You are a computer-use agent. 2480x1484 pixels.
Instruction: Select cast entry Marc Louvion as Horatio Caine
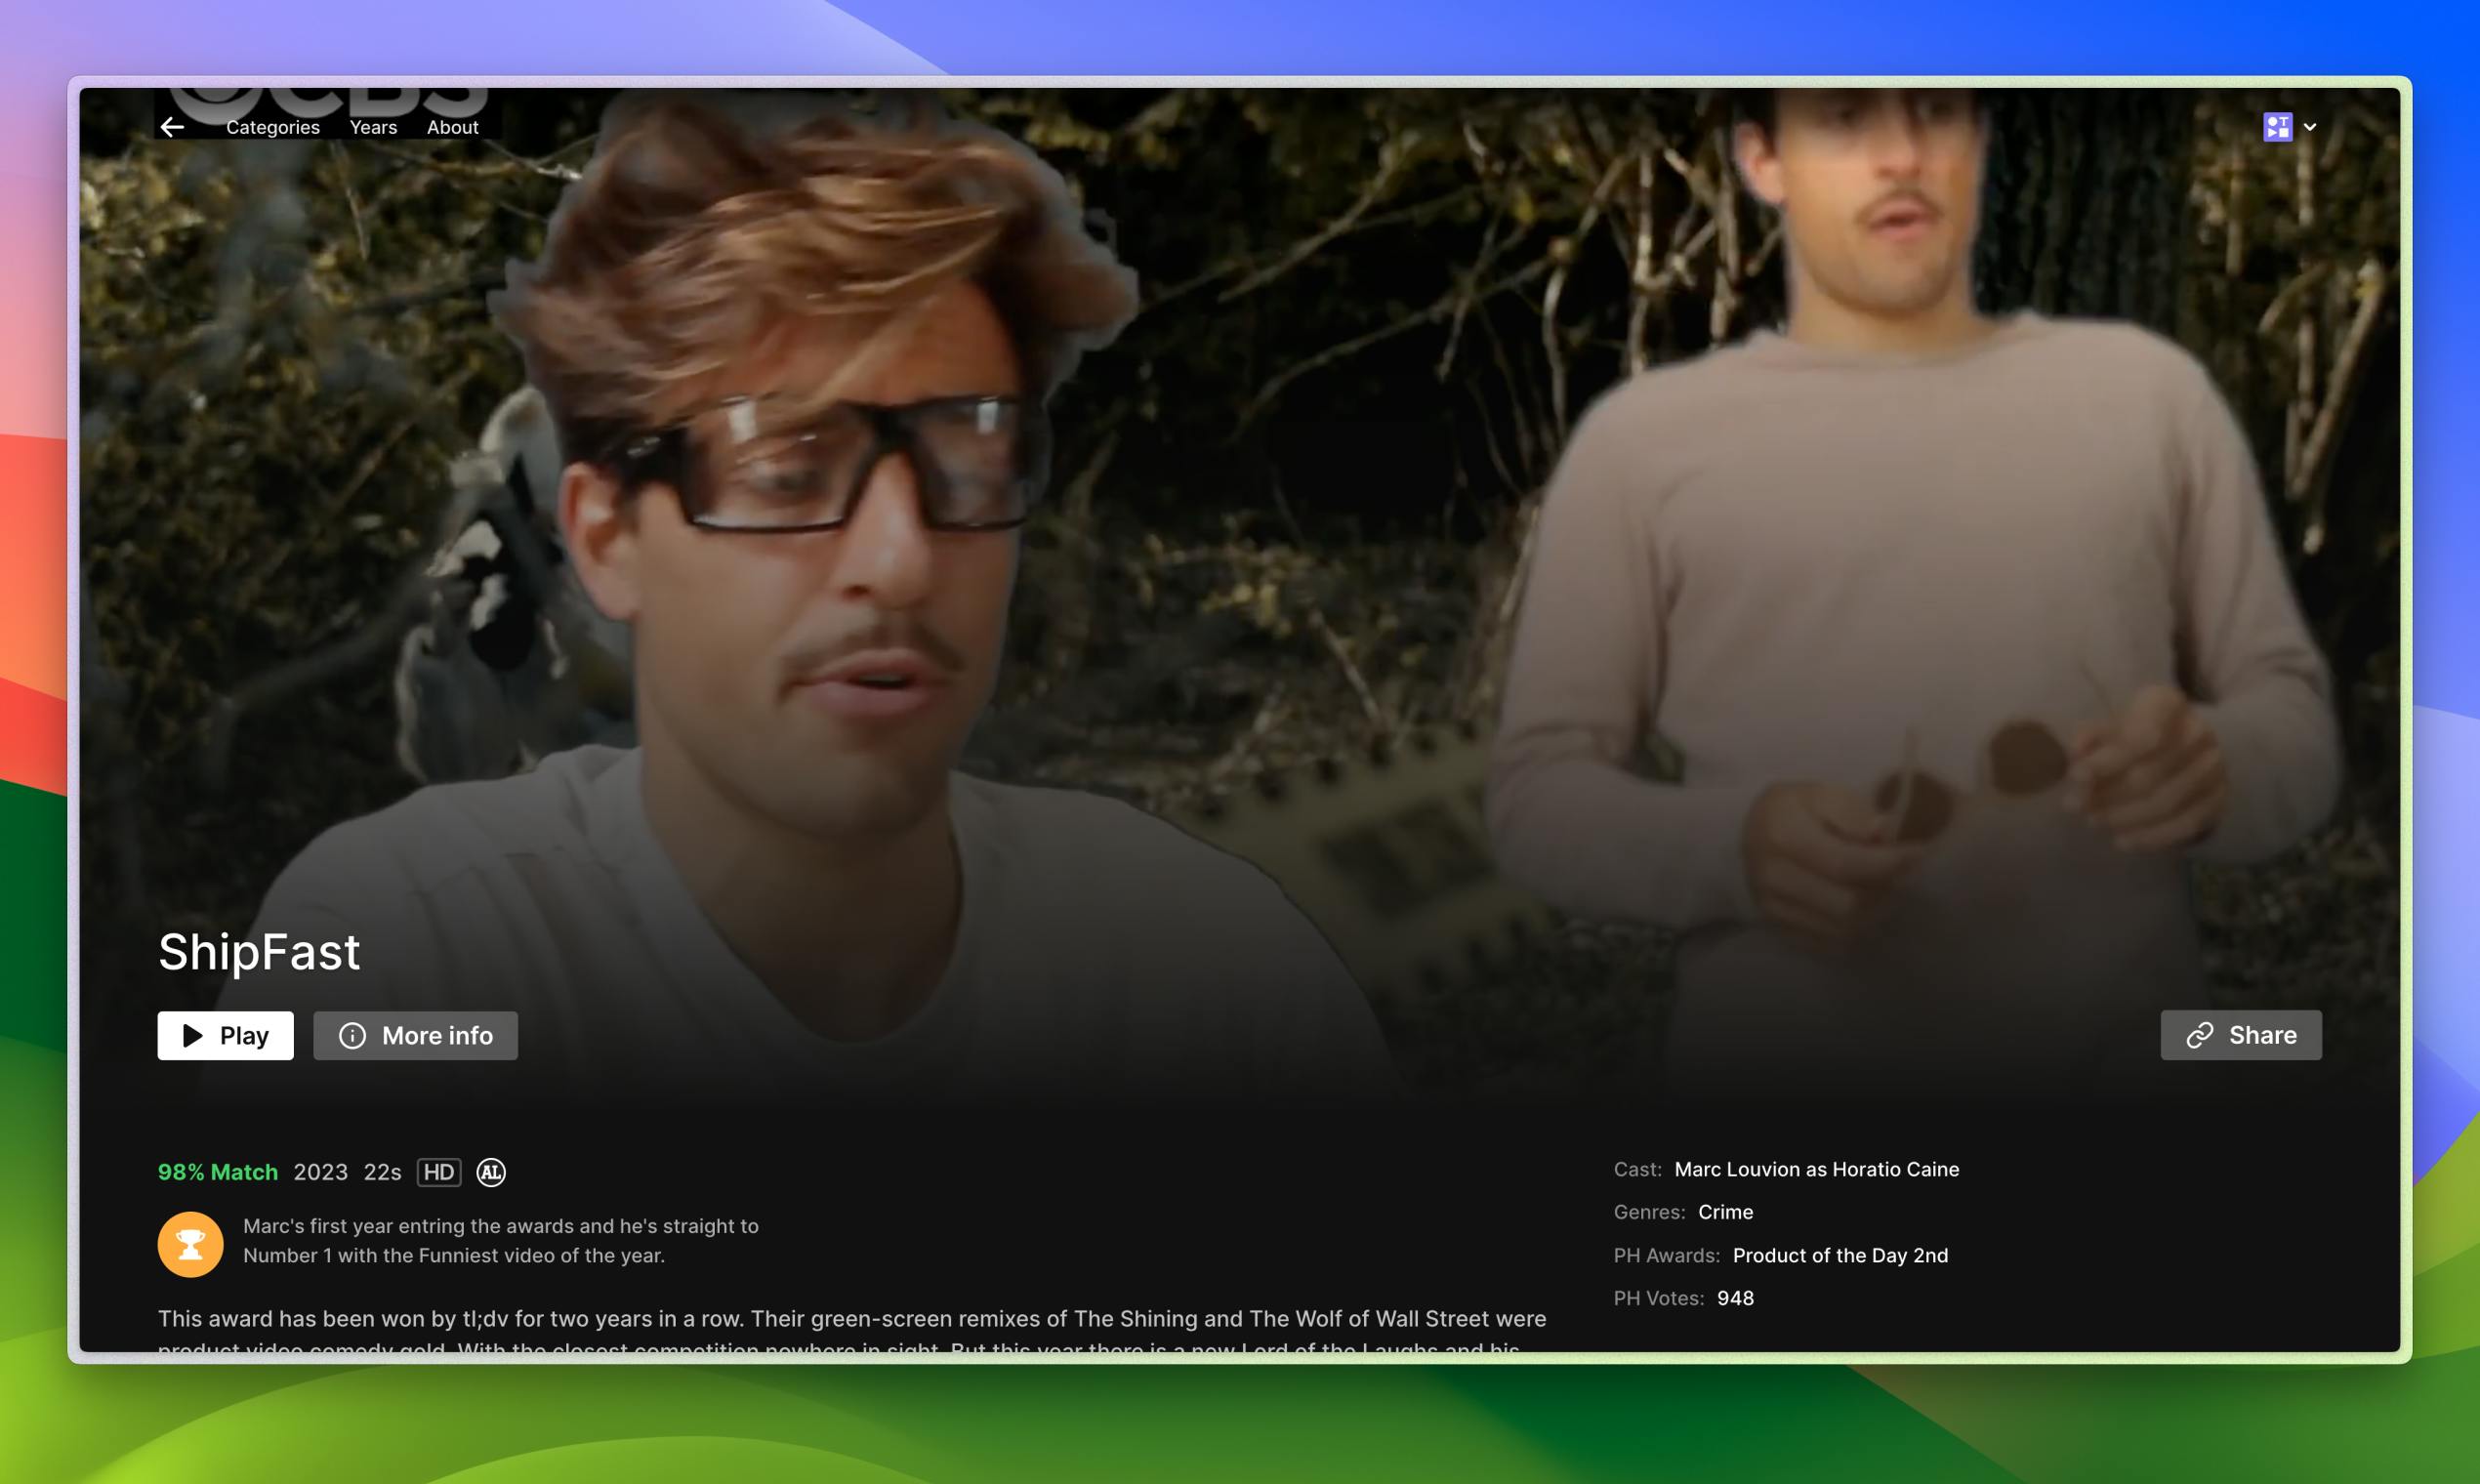(1816, 1169)
